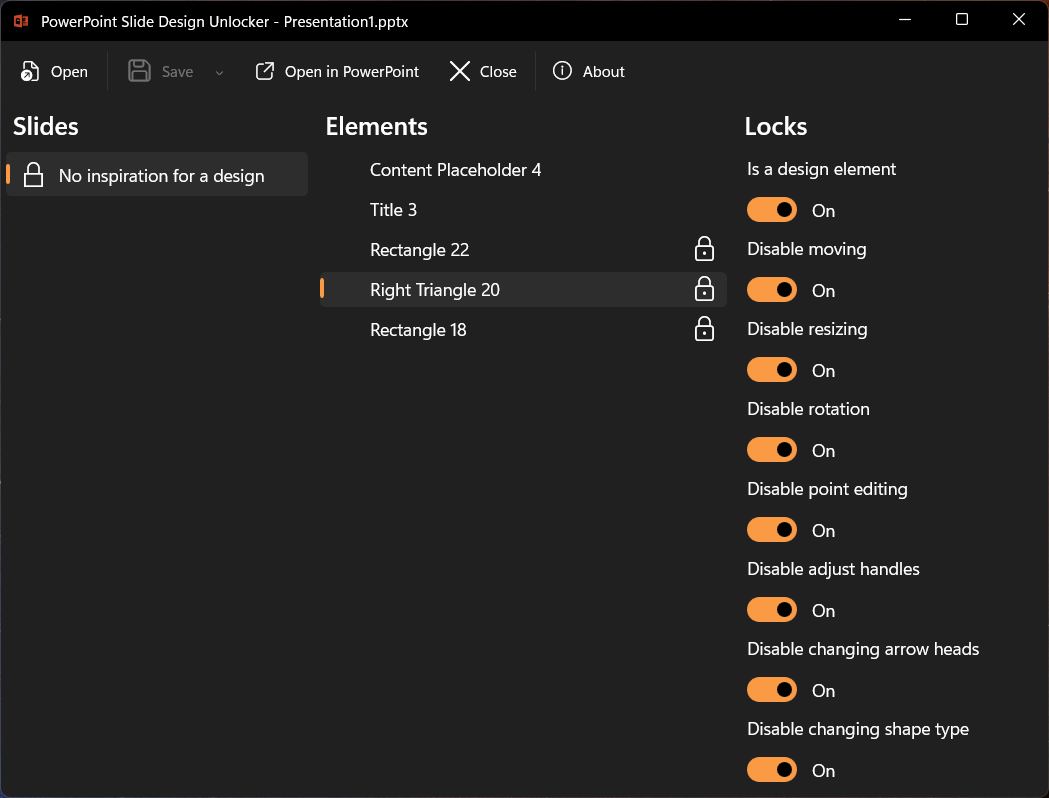Disable the point editing lock toggle

click(x=772, y=530)
